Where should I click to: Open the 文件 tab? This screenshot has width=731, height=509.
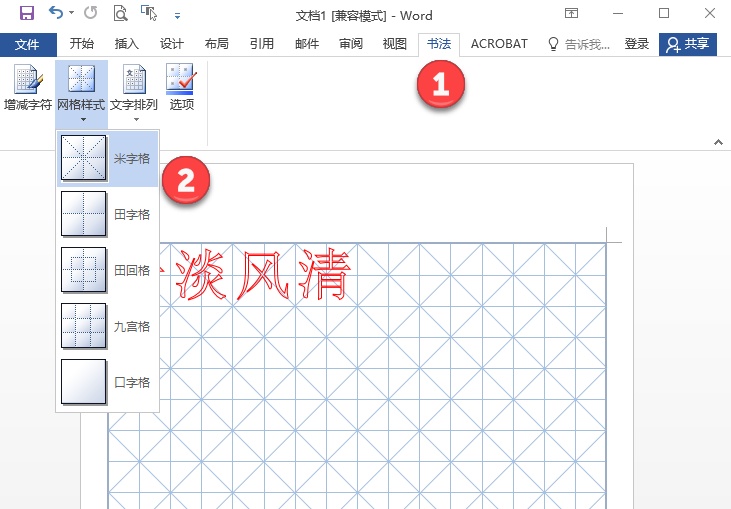click(x=27, y=45)
